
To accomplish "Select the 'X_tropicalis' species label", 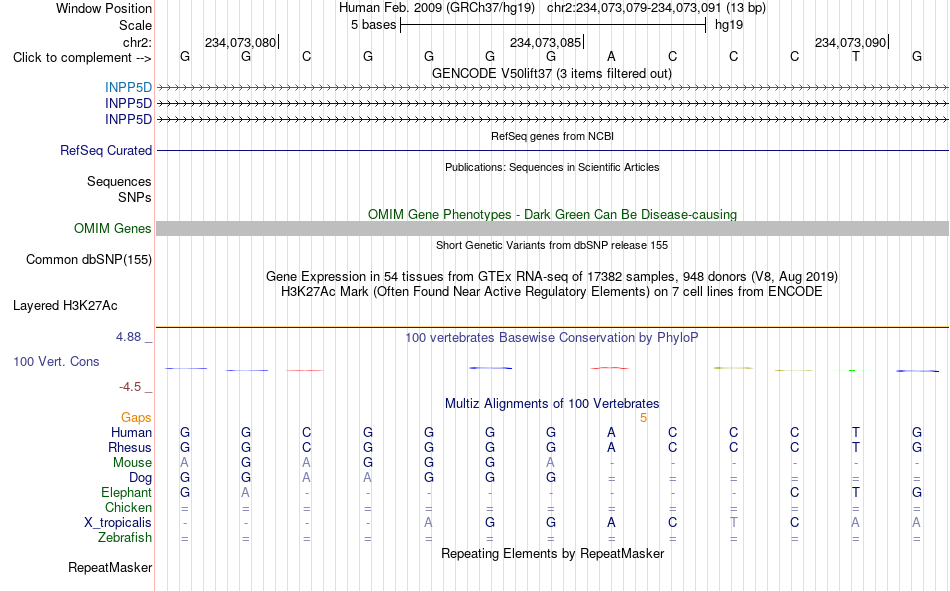I will coord(118,523).
